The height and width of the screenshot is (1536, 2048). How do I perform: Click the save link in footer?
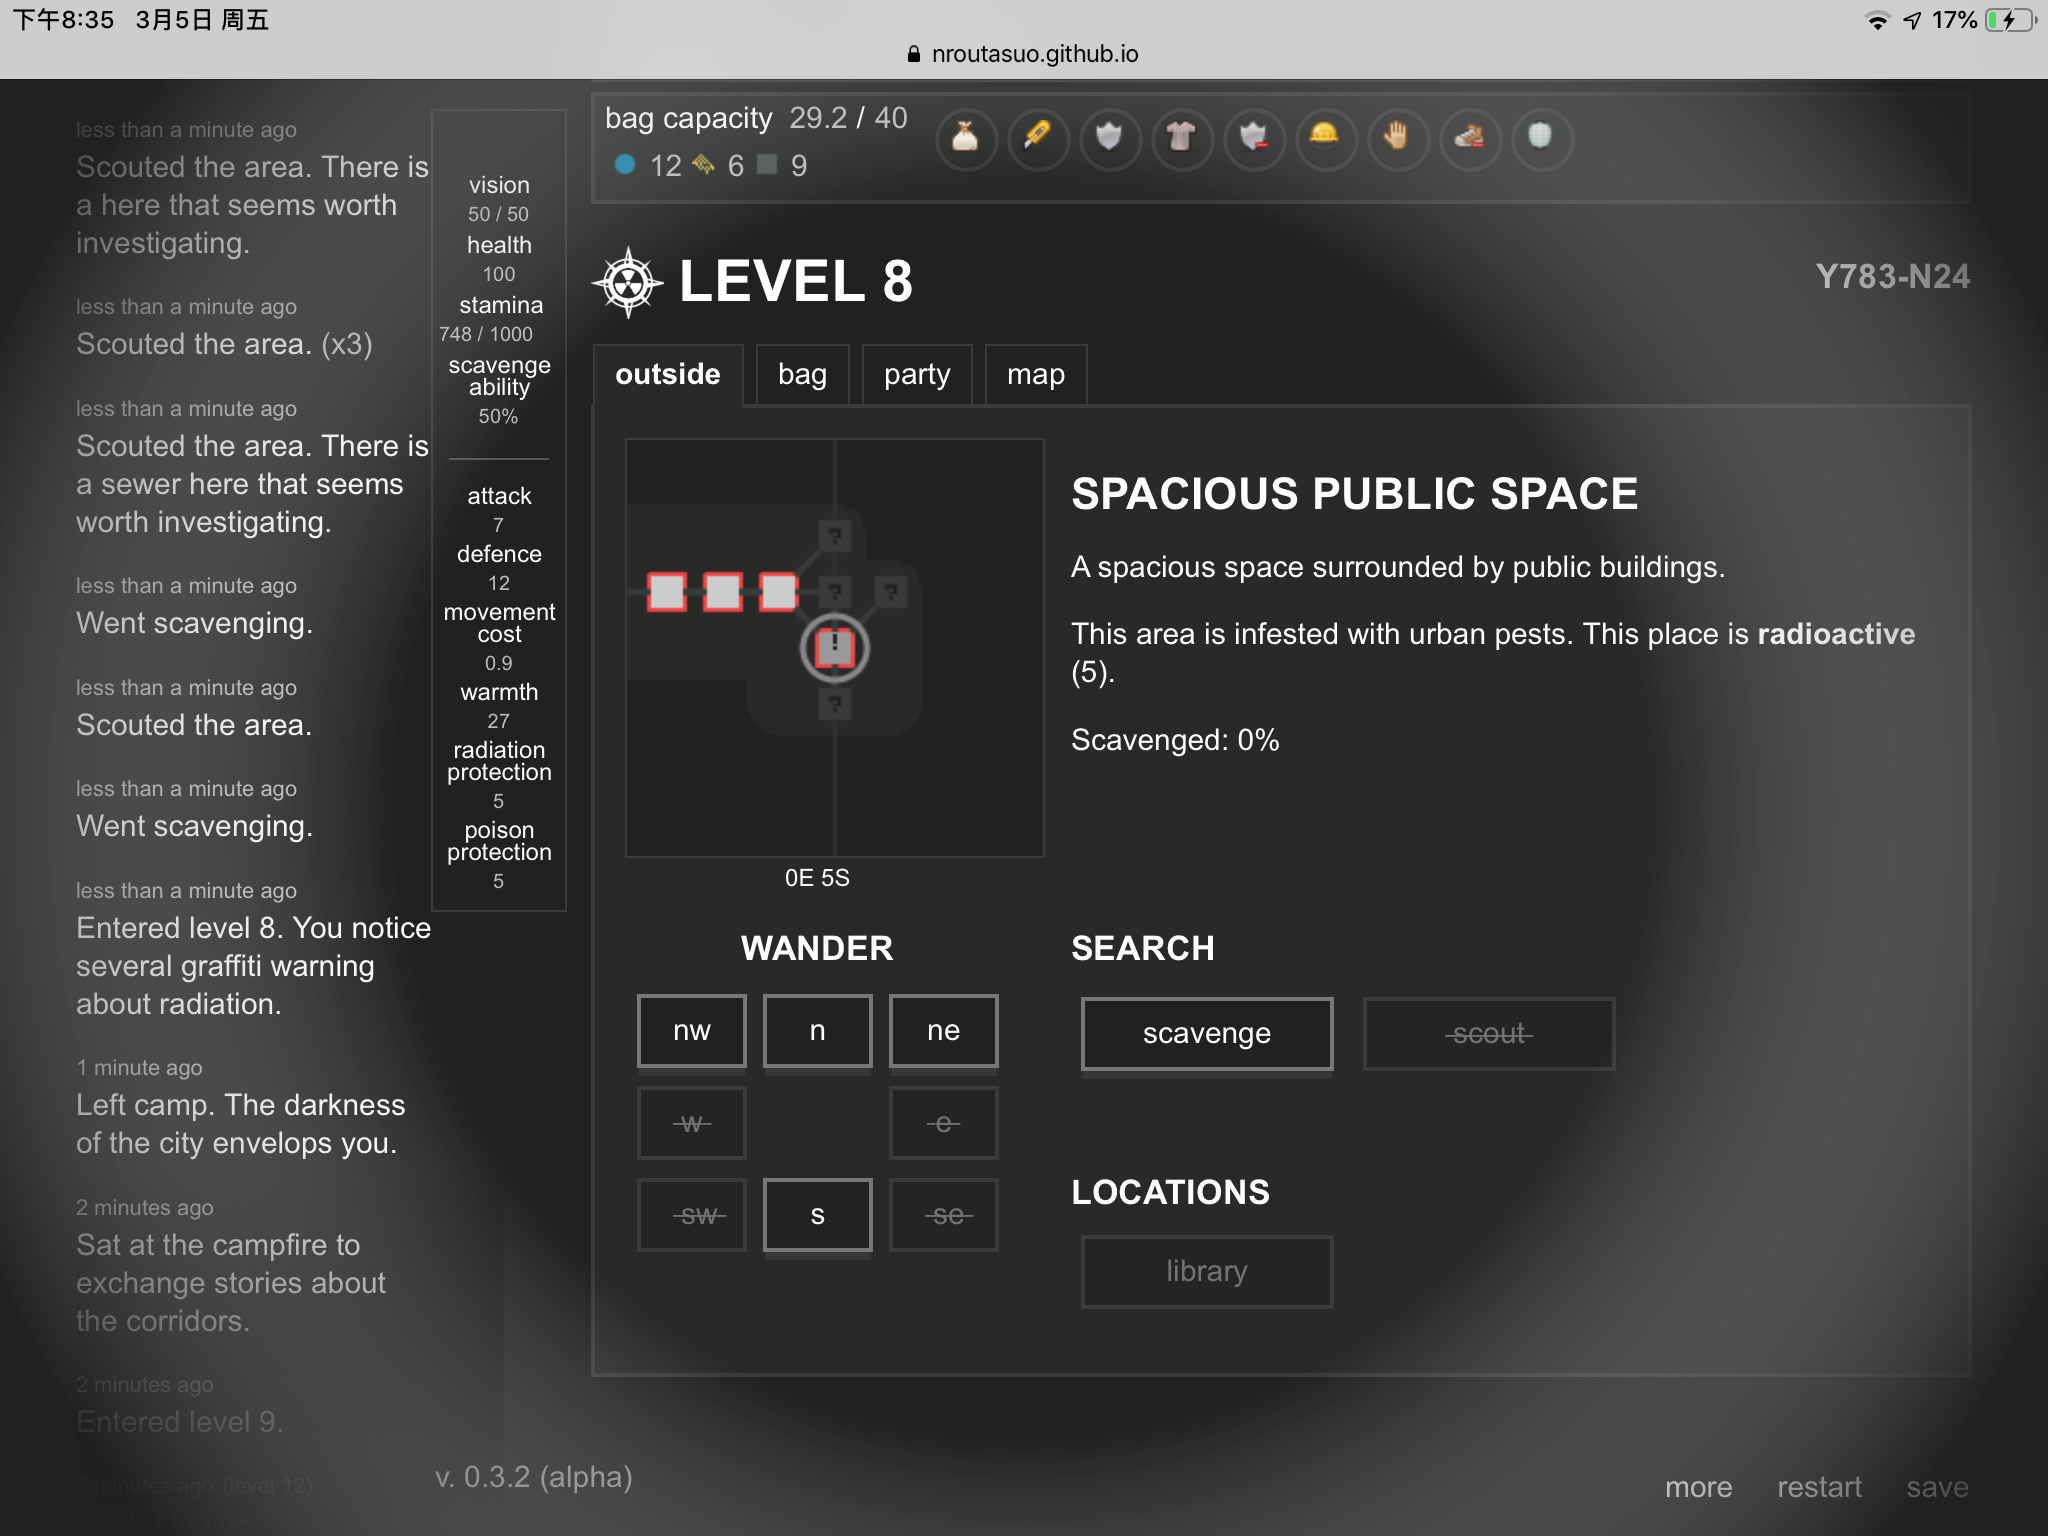point(1937,1488)
